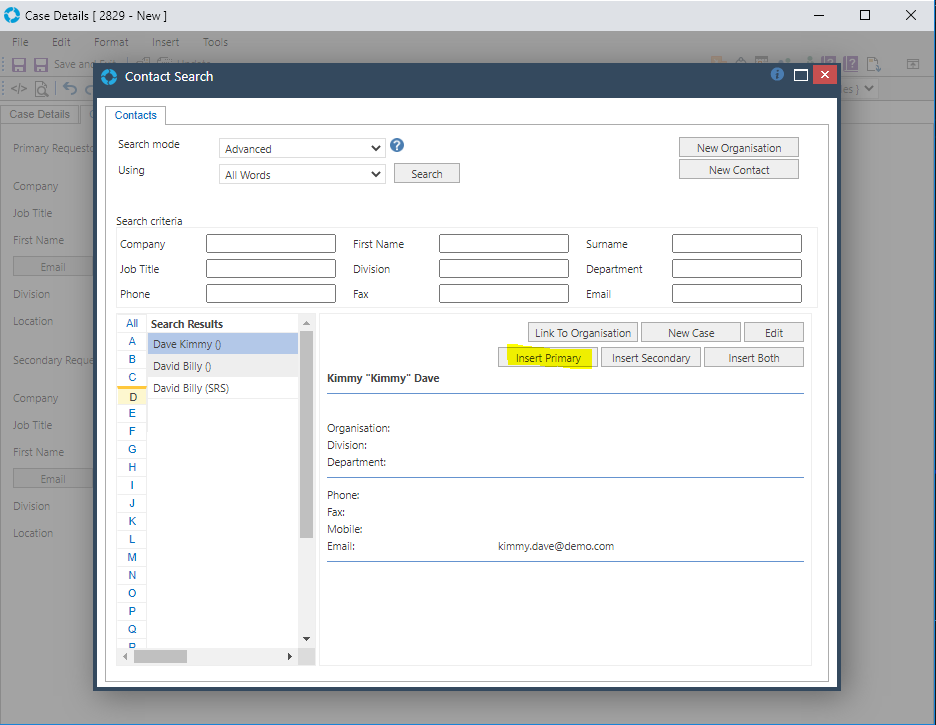This screenshot has height=725, width=936.
Task: Select the David Billy () search result
Action: pos(223,366)
